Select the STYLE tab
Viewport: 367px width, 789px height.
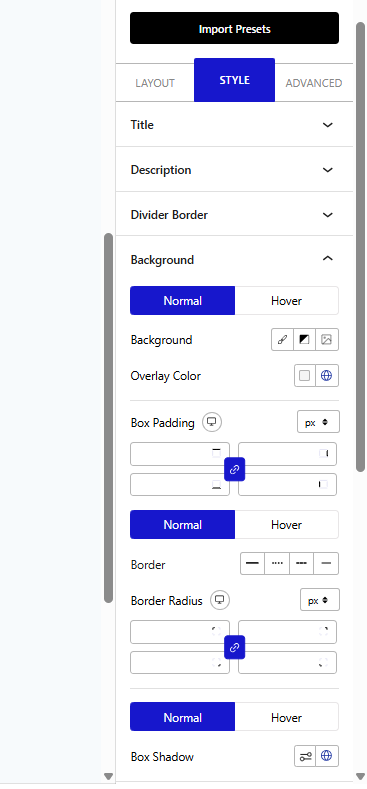[234, 80]
